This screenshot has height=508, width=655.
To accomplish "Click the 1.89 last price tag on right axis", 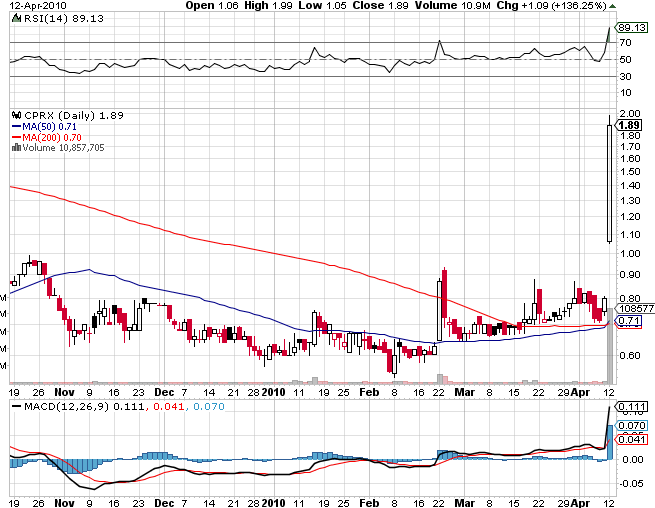I will [x=629, y=125].
